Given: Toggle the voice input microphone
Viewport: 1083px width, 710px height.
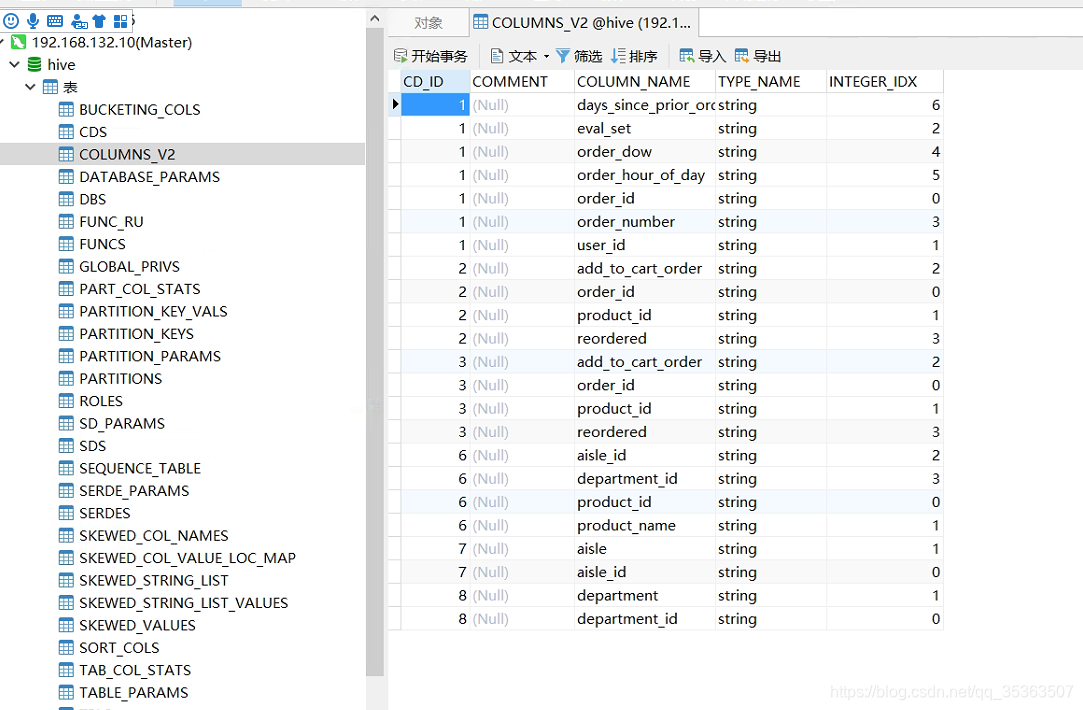Looking at the screenshot, I should click(x=34, y=20).
